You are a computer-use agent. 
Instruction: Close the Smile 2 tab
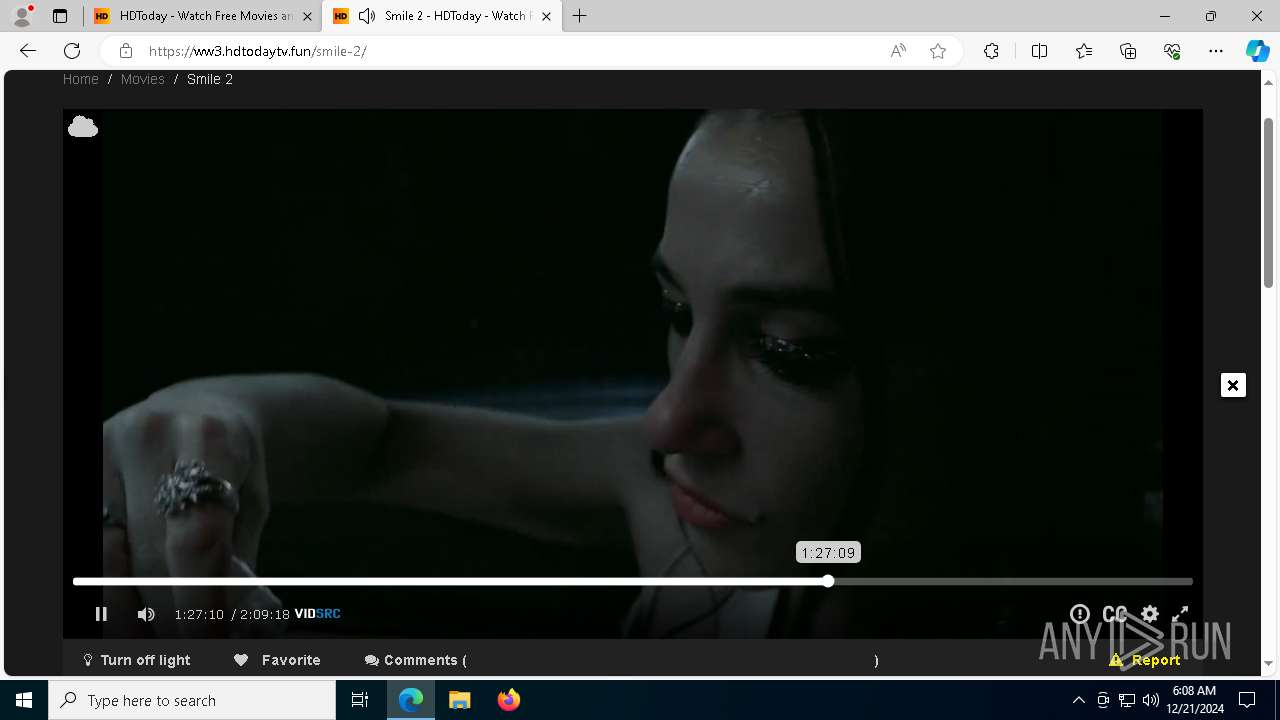pyautogui.click(x=546, y=16)
